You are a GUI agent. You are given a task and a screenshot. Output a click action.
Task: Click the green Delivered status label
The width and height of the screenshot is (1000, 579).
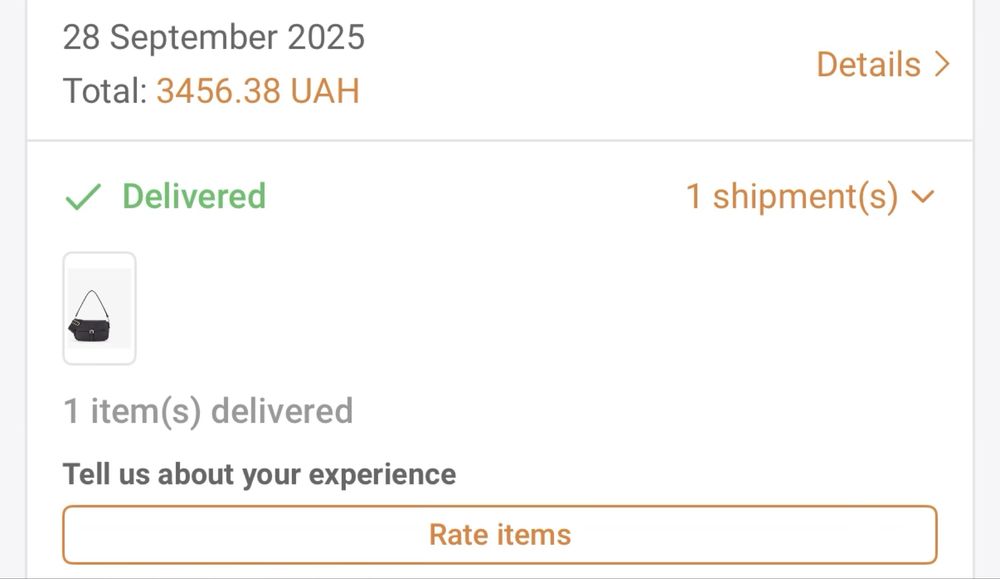(x=194, y=197)
